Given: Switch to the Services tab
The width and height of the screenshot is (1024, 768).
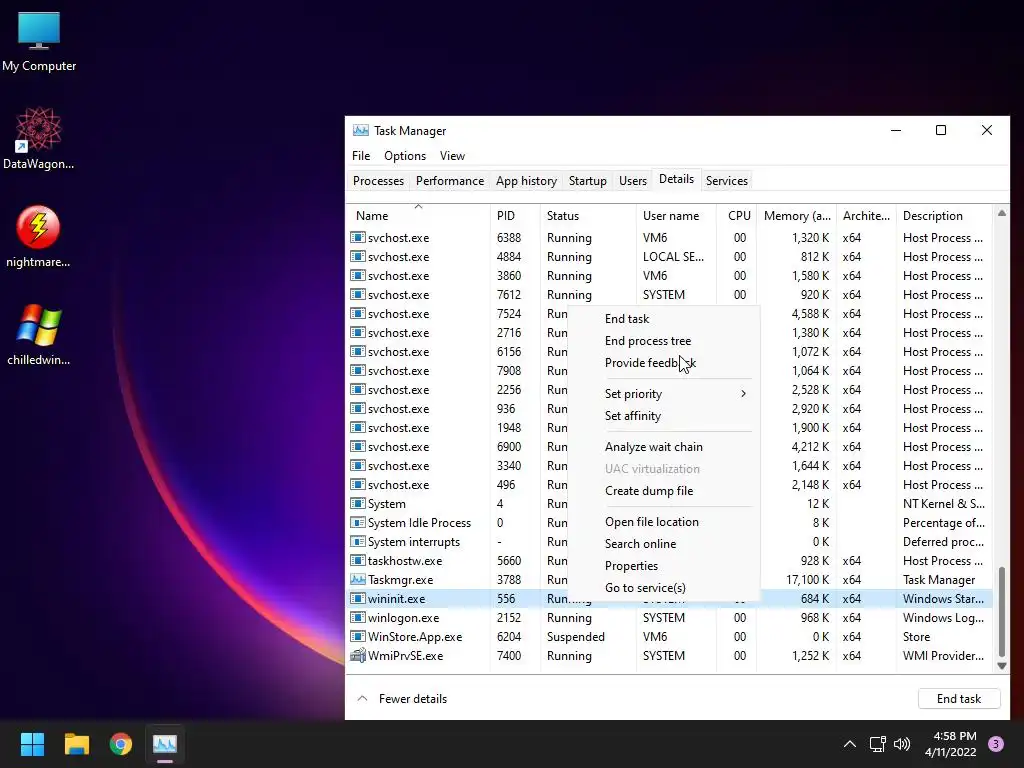Looking at the screenshot, I should tap(726, 181).
